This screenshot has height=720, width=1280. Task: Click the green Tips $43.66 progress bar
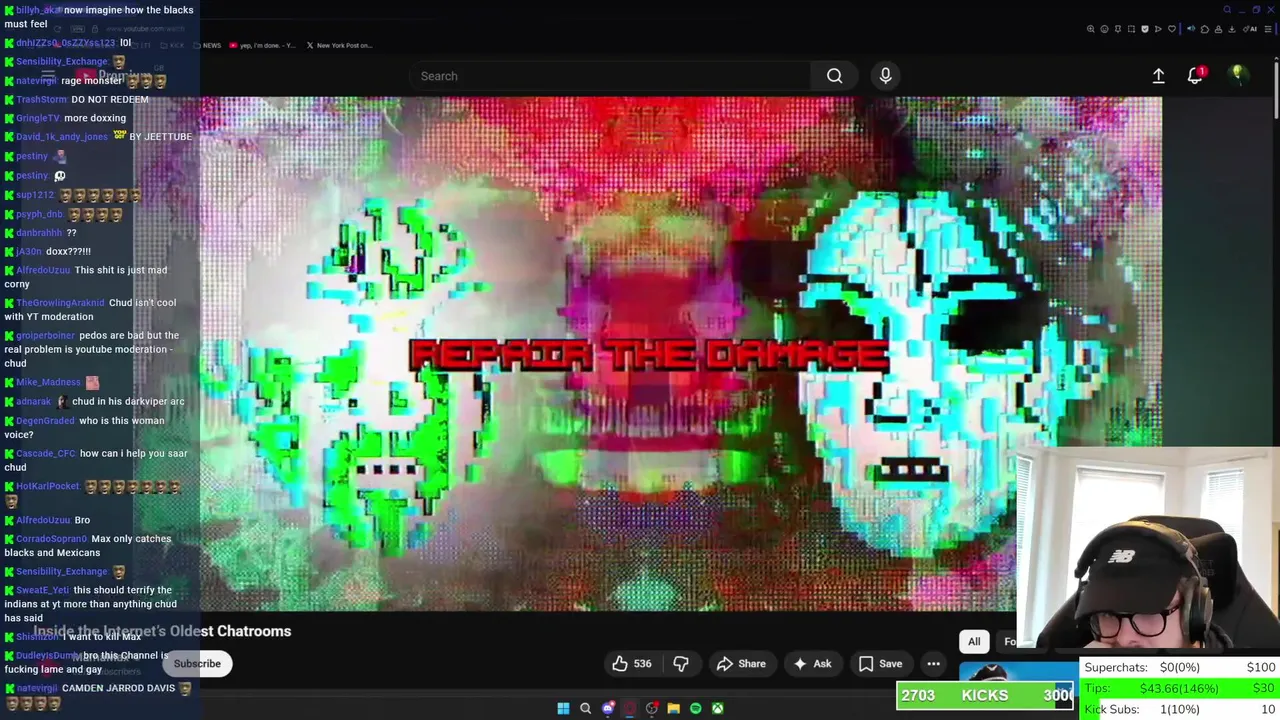coord(1180,688)
